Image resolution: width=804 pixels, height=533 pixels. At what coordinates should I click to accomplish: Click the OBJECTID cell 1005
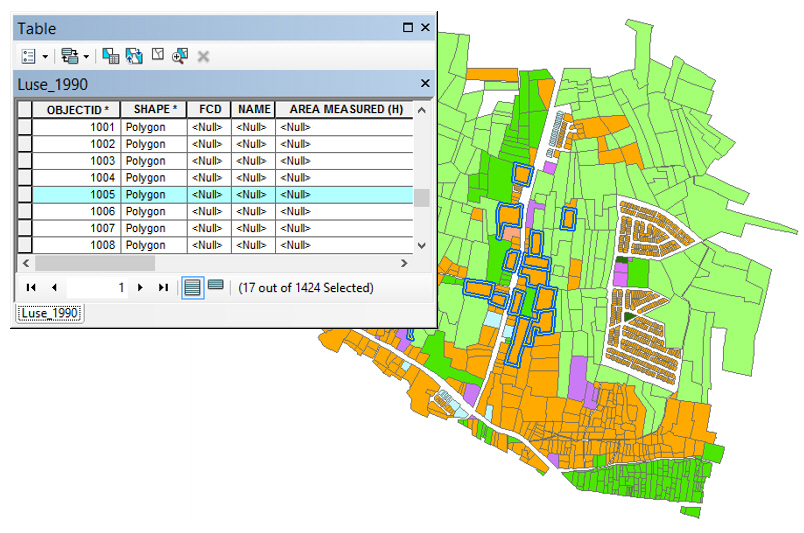pos(76,195)
